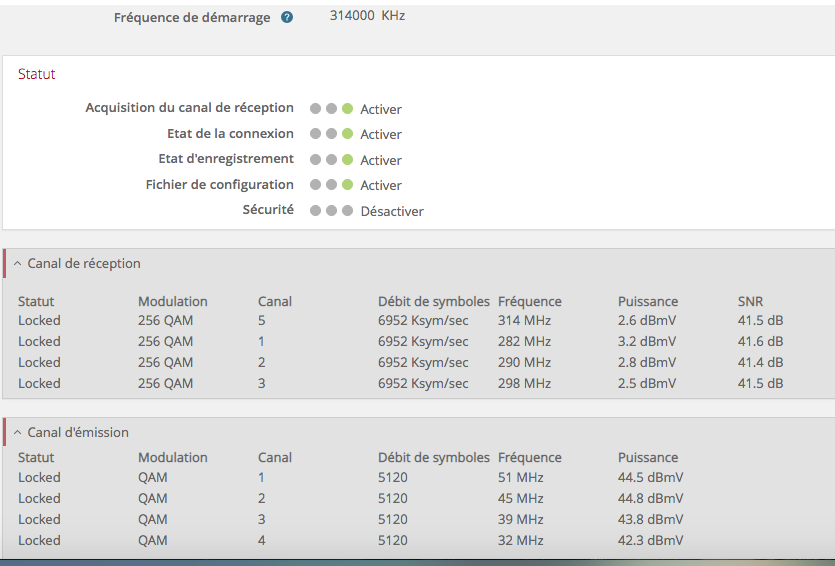Click the green indicator for Acquisition du canal de réception
835x566 pixels.
(x=347, y=108)
